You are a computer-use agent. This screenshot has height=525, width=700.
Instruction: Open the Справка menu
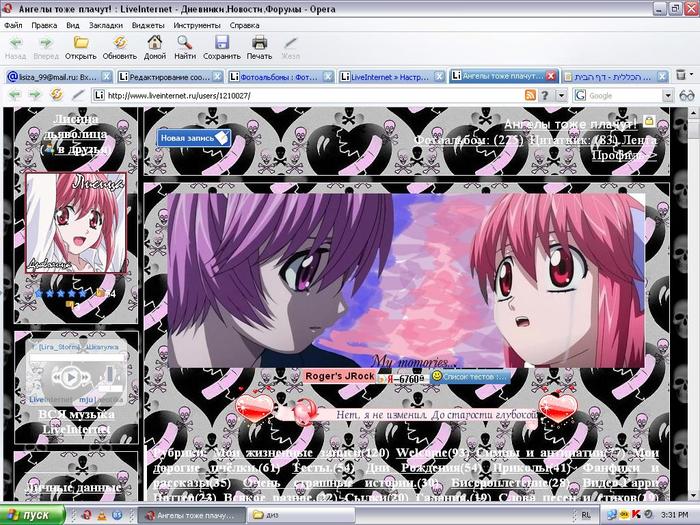pyautogui.click(x=245, y=25)
